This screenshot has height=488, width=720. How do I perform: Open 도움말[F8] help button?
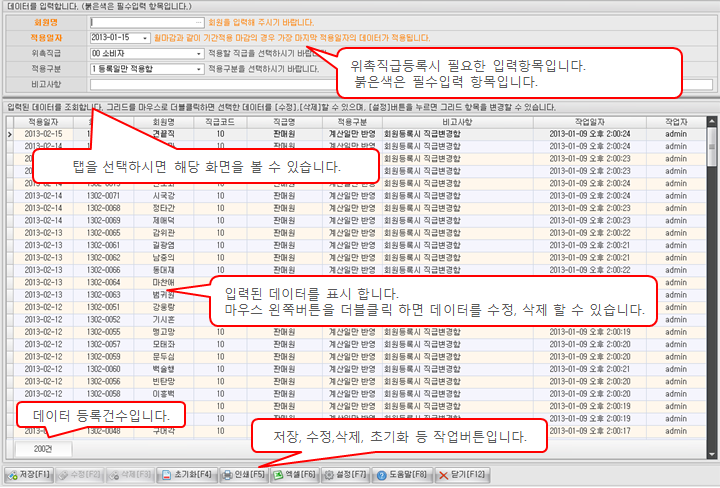[401, 475]
